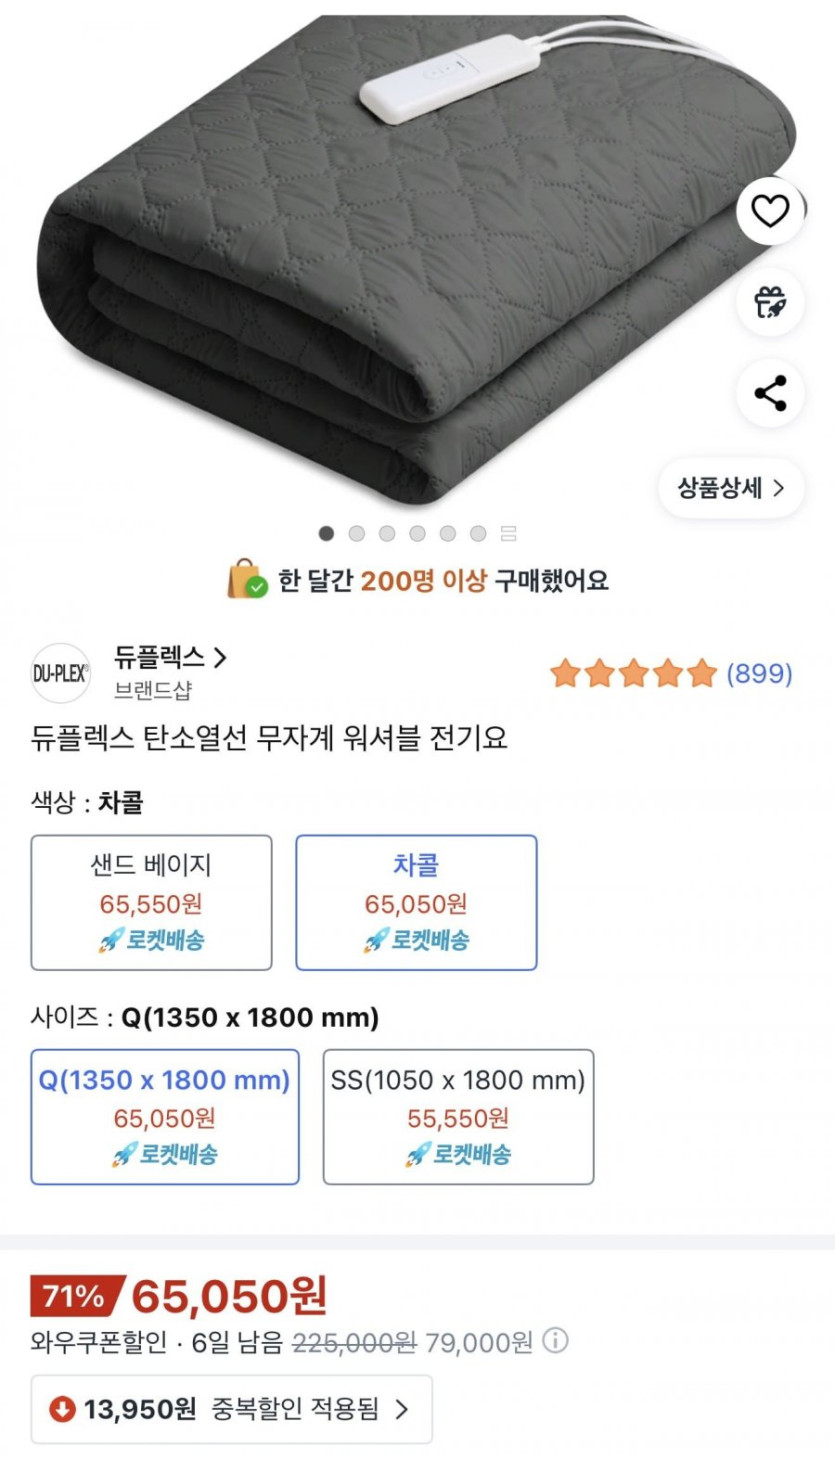Tap the heart wishlist icon

pos(770,211)
